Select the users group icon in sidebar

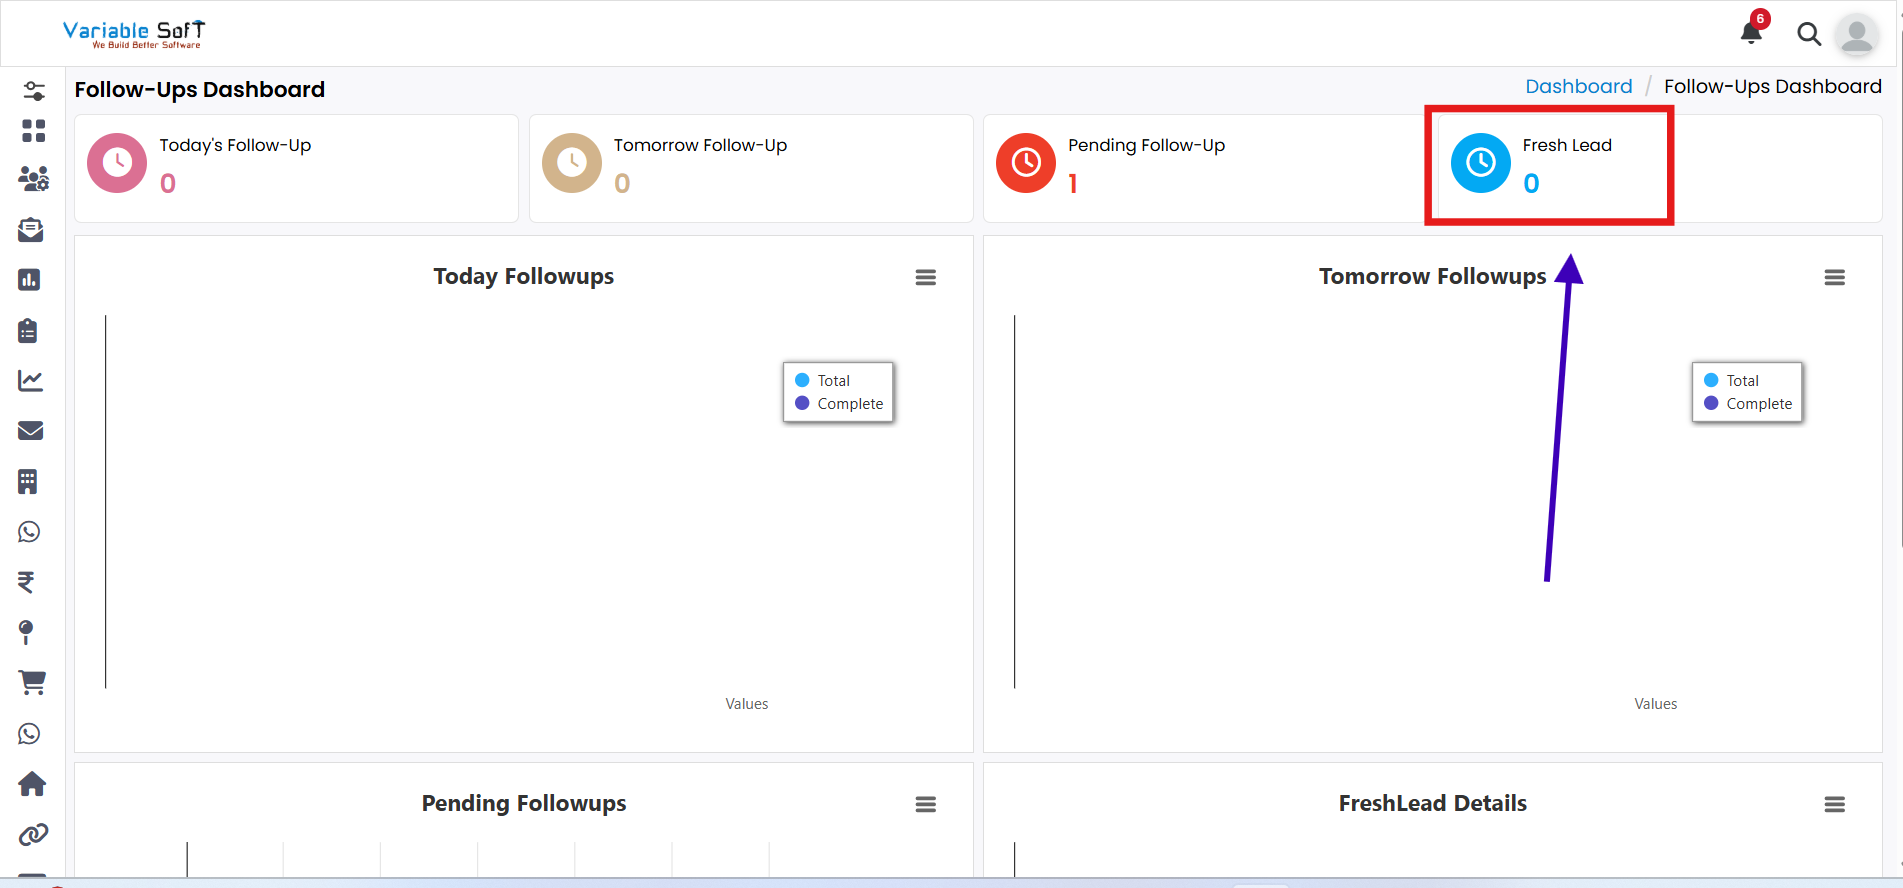click(x=33, y=179)
